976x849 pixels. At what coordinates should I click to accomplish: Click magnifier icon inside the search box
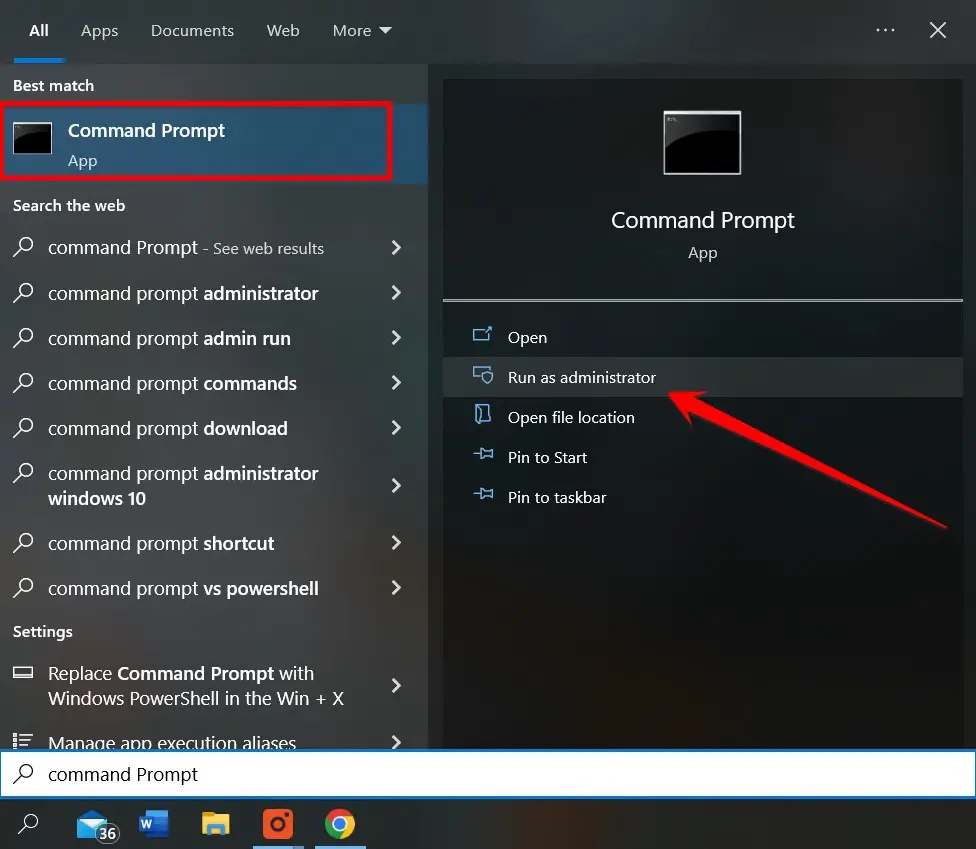coord(24,773)
